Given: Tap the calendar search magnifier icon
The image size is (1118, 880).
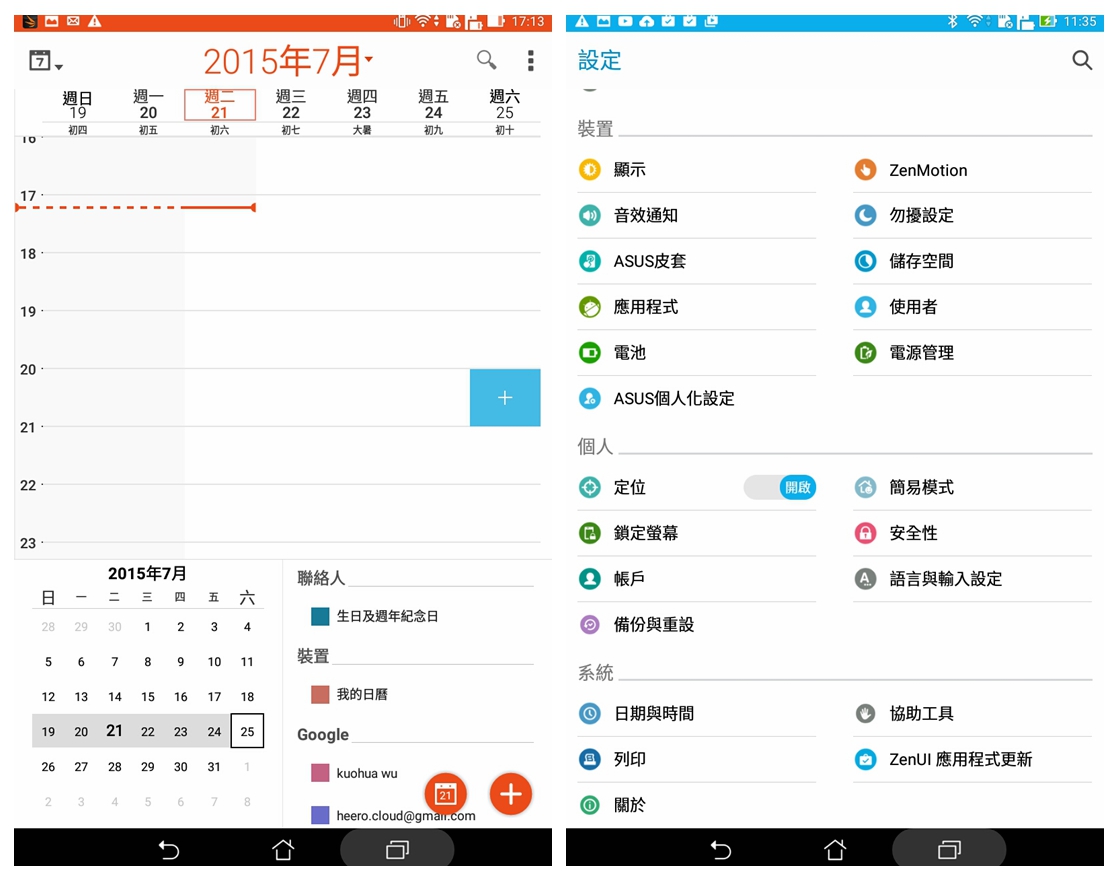Looking at the screenshot, I should tap(486, 60).
